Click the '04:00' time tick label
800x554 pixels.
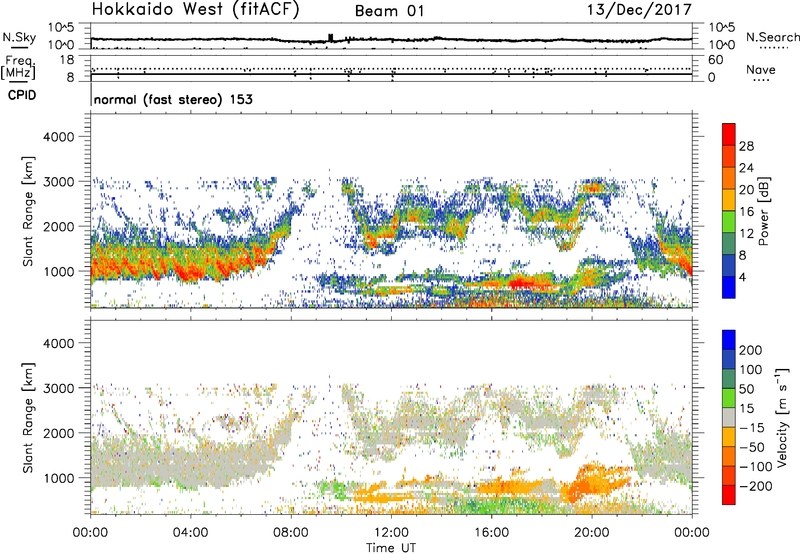190,533
